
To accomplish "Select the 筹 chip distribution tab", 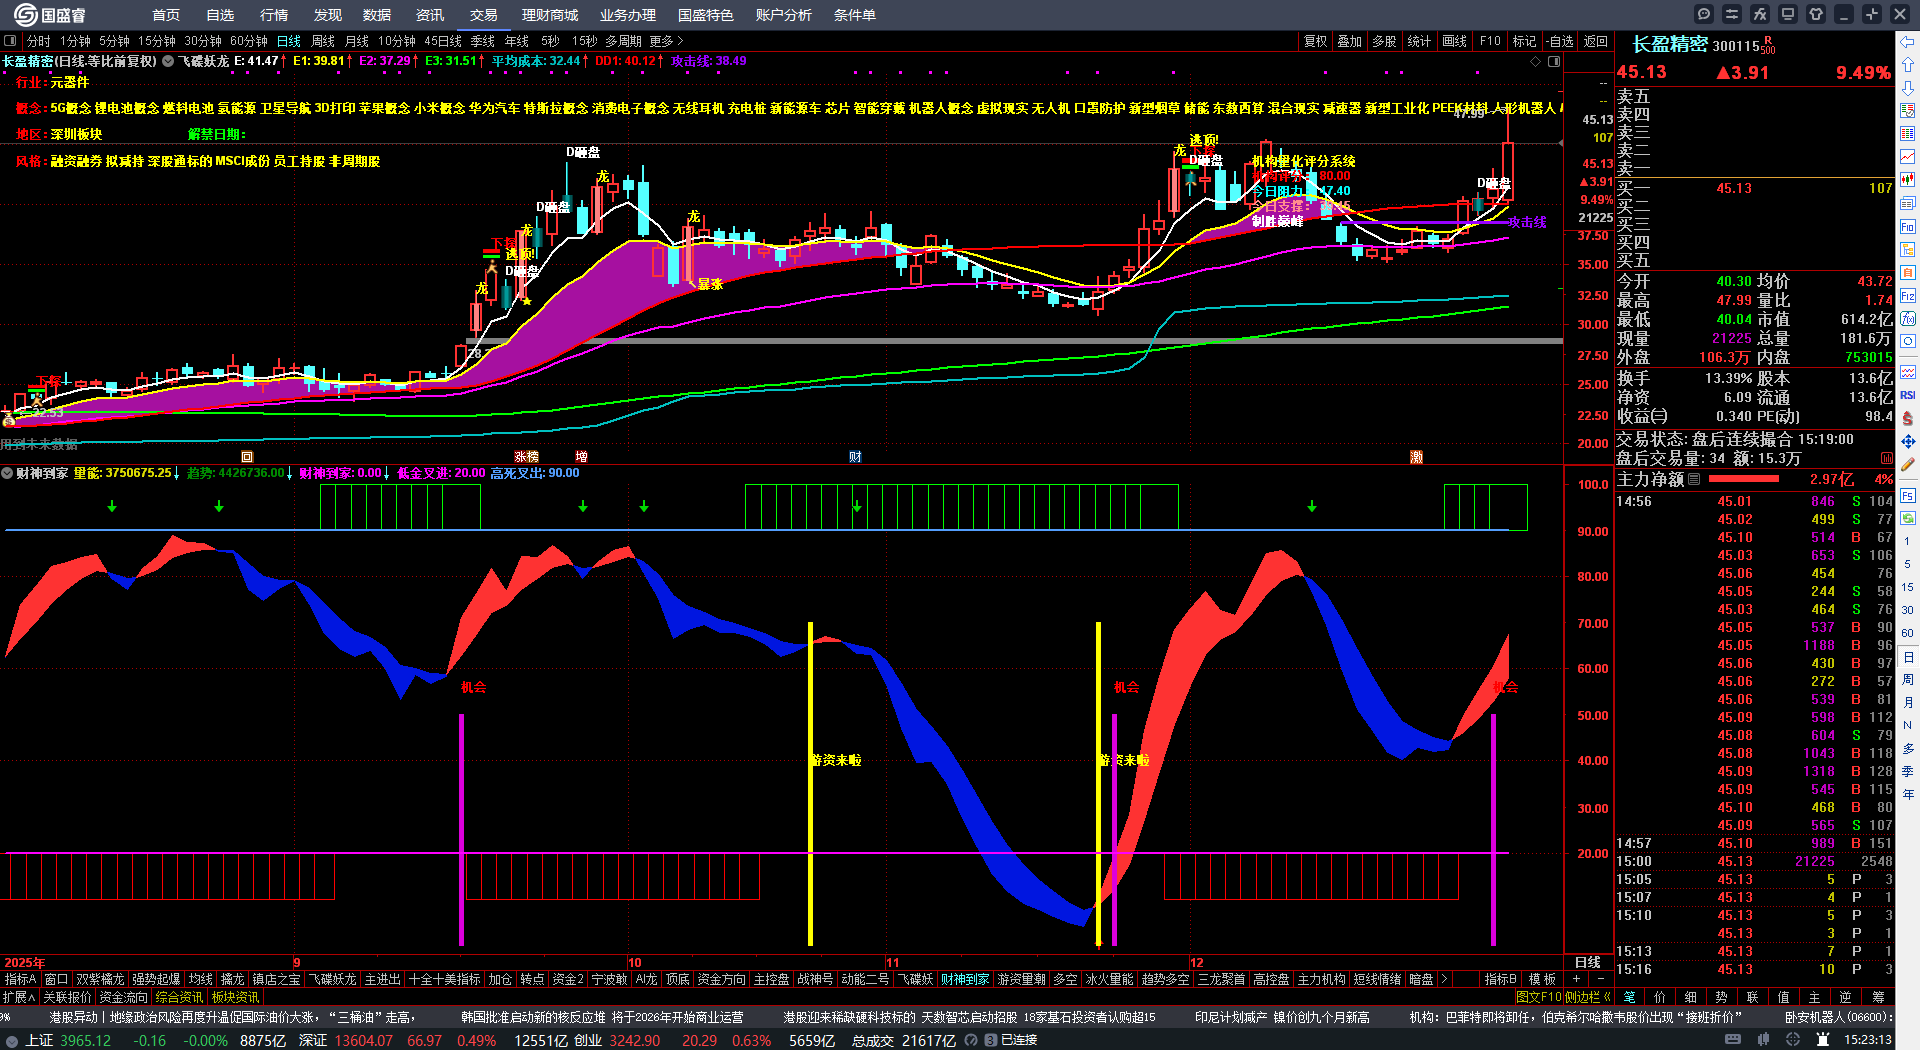I will click(1878, 997).
